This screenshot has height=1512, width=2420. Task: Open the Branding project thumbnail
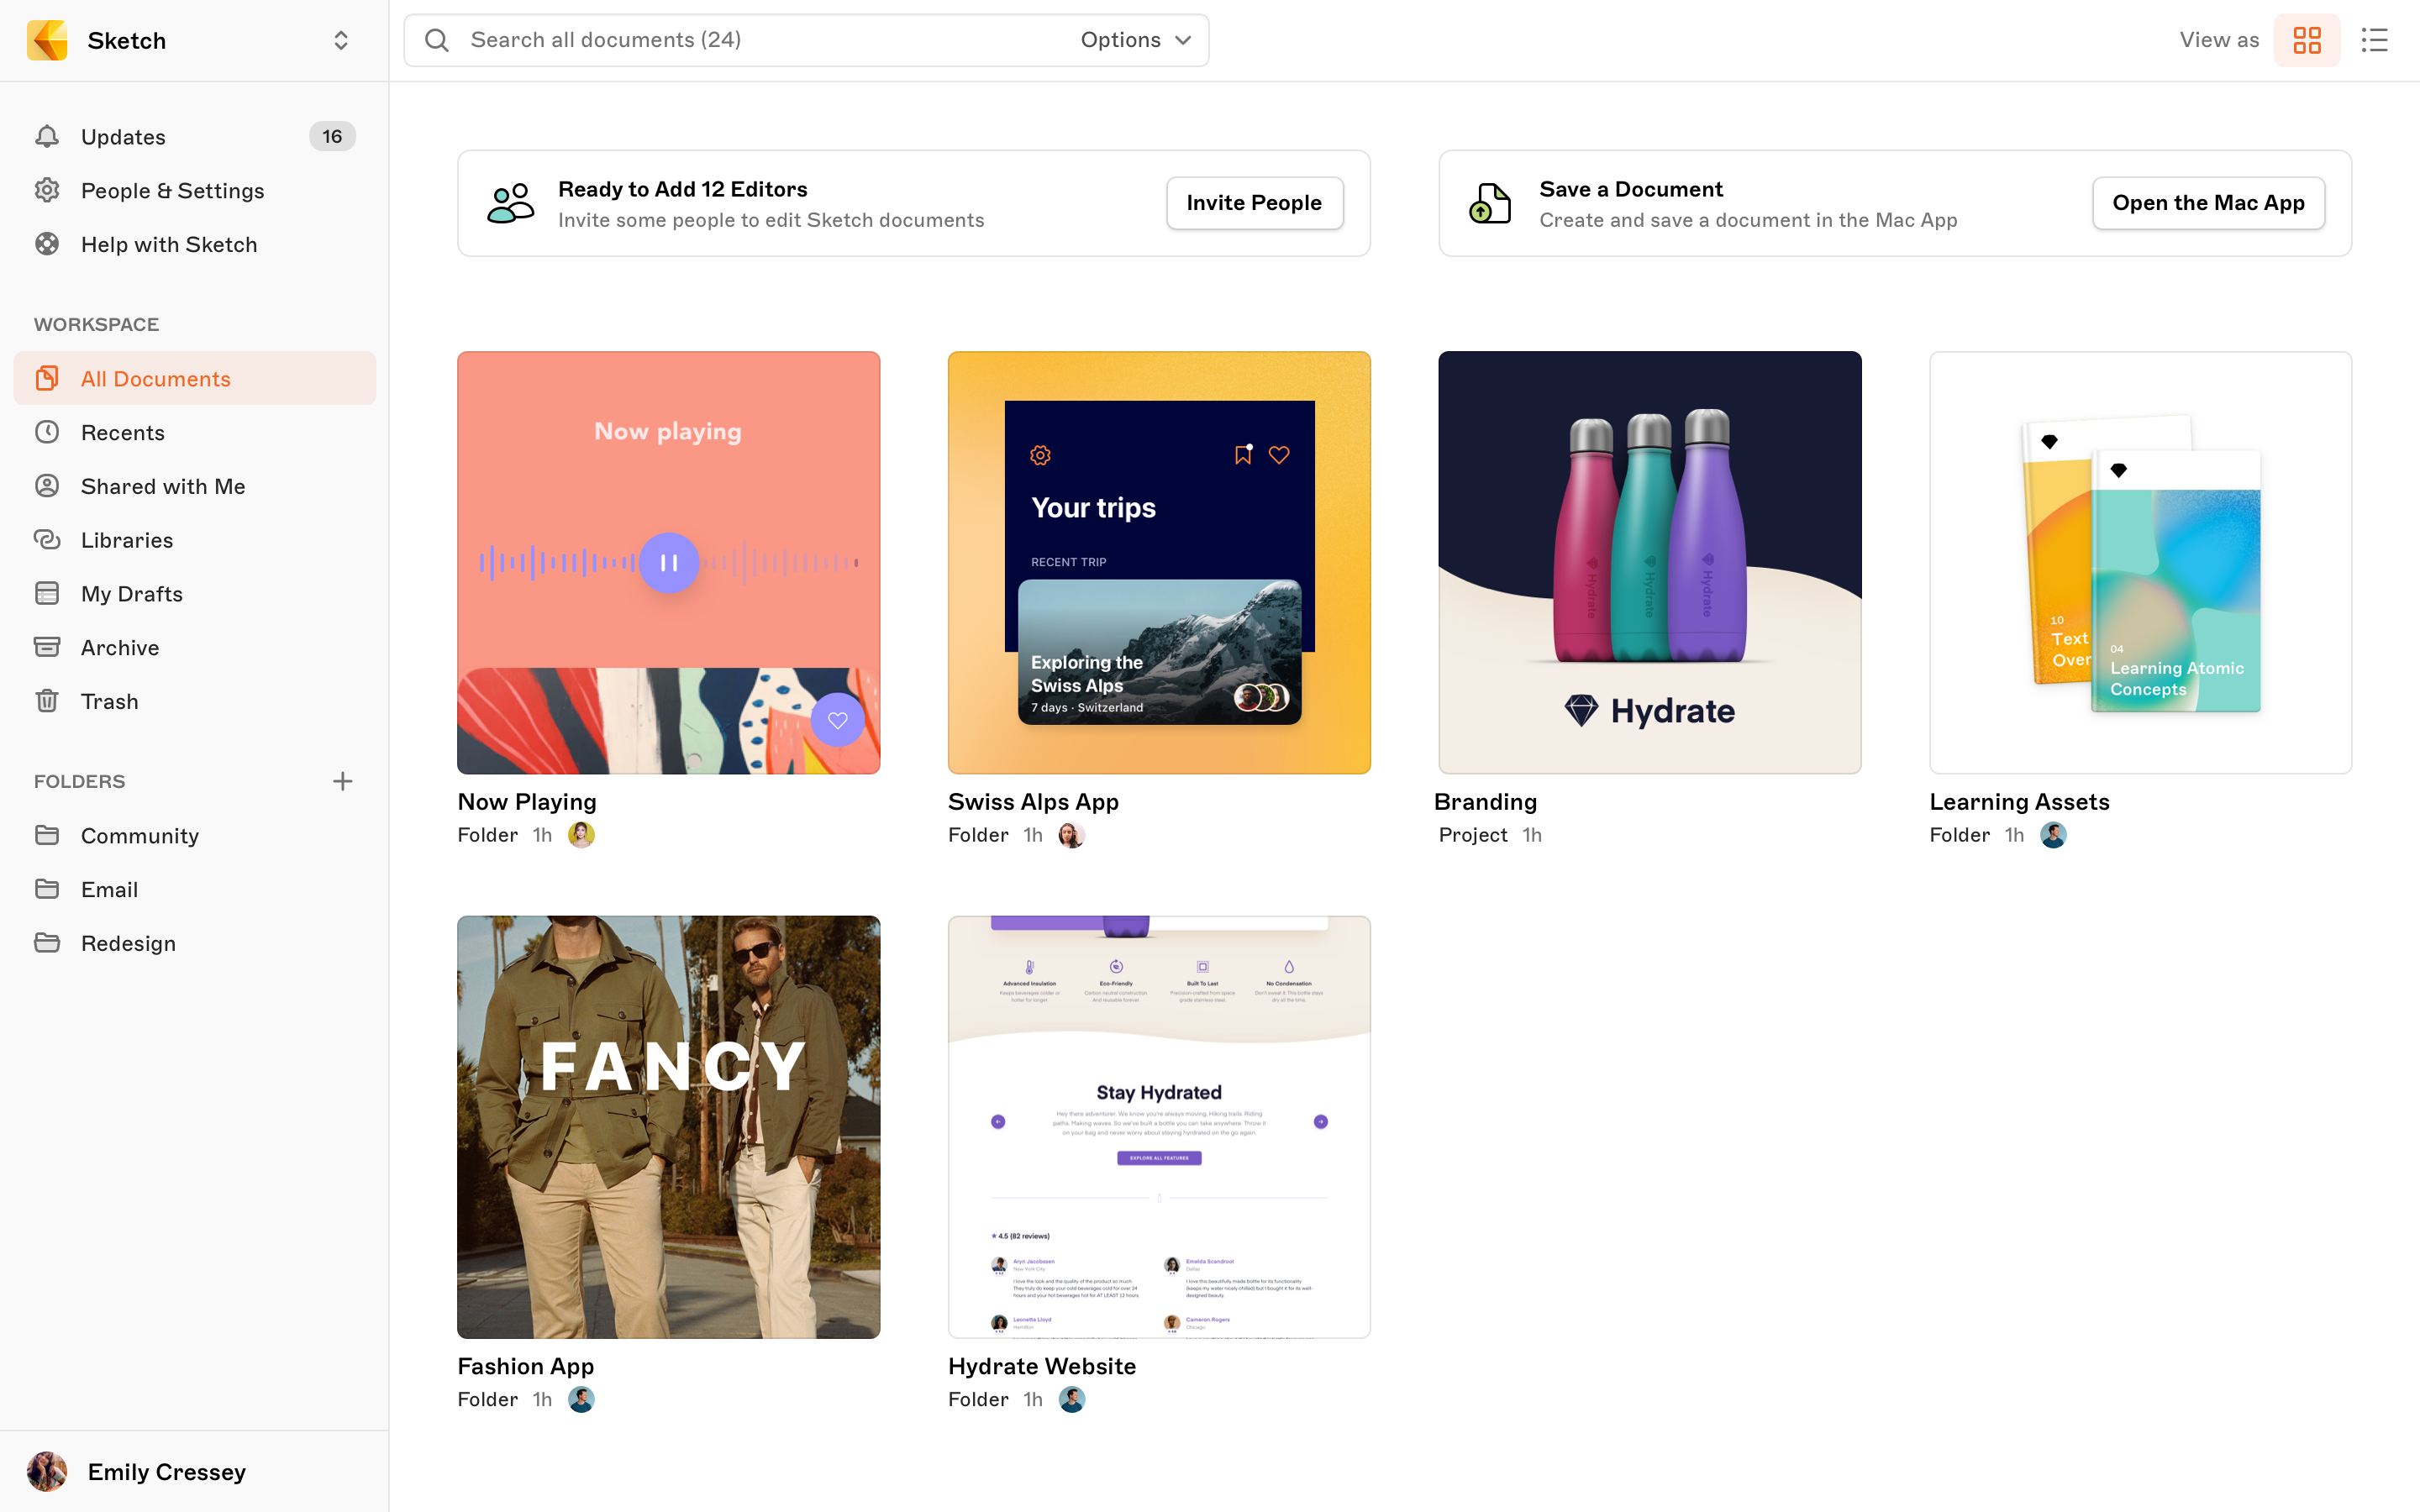point(1649,562)
